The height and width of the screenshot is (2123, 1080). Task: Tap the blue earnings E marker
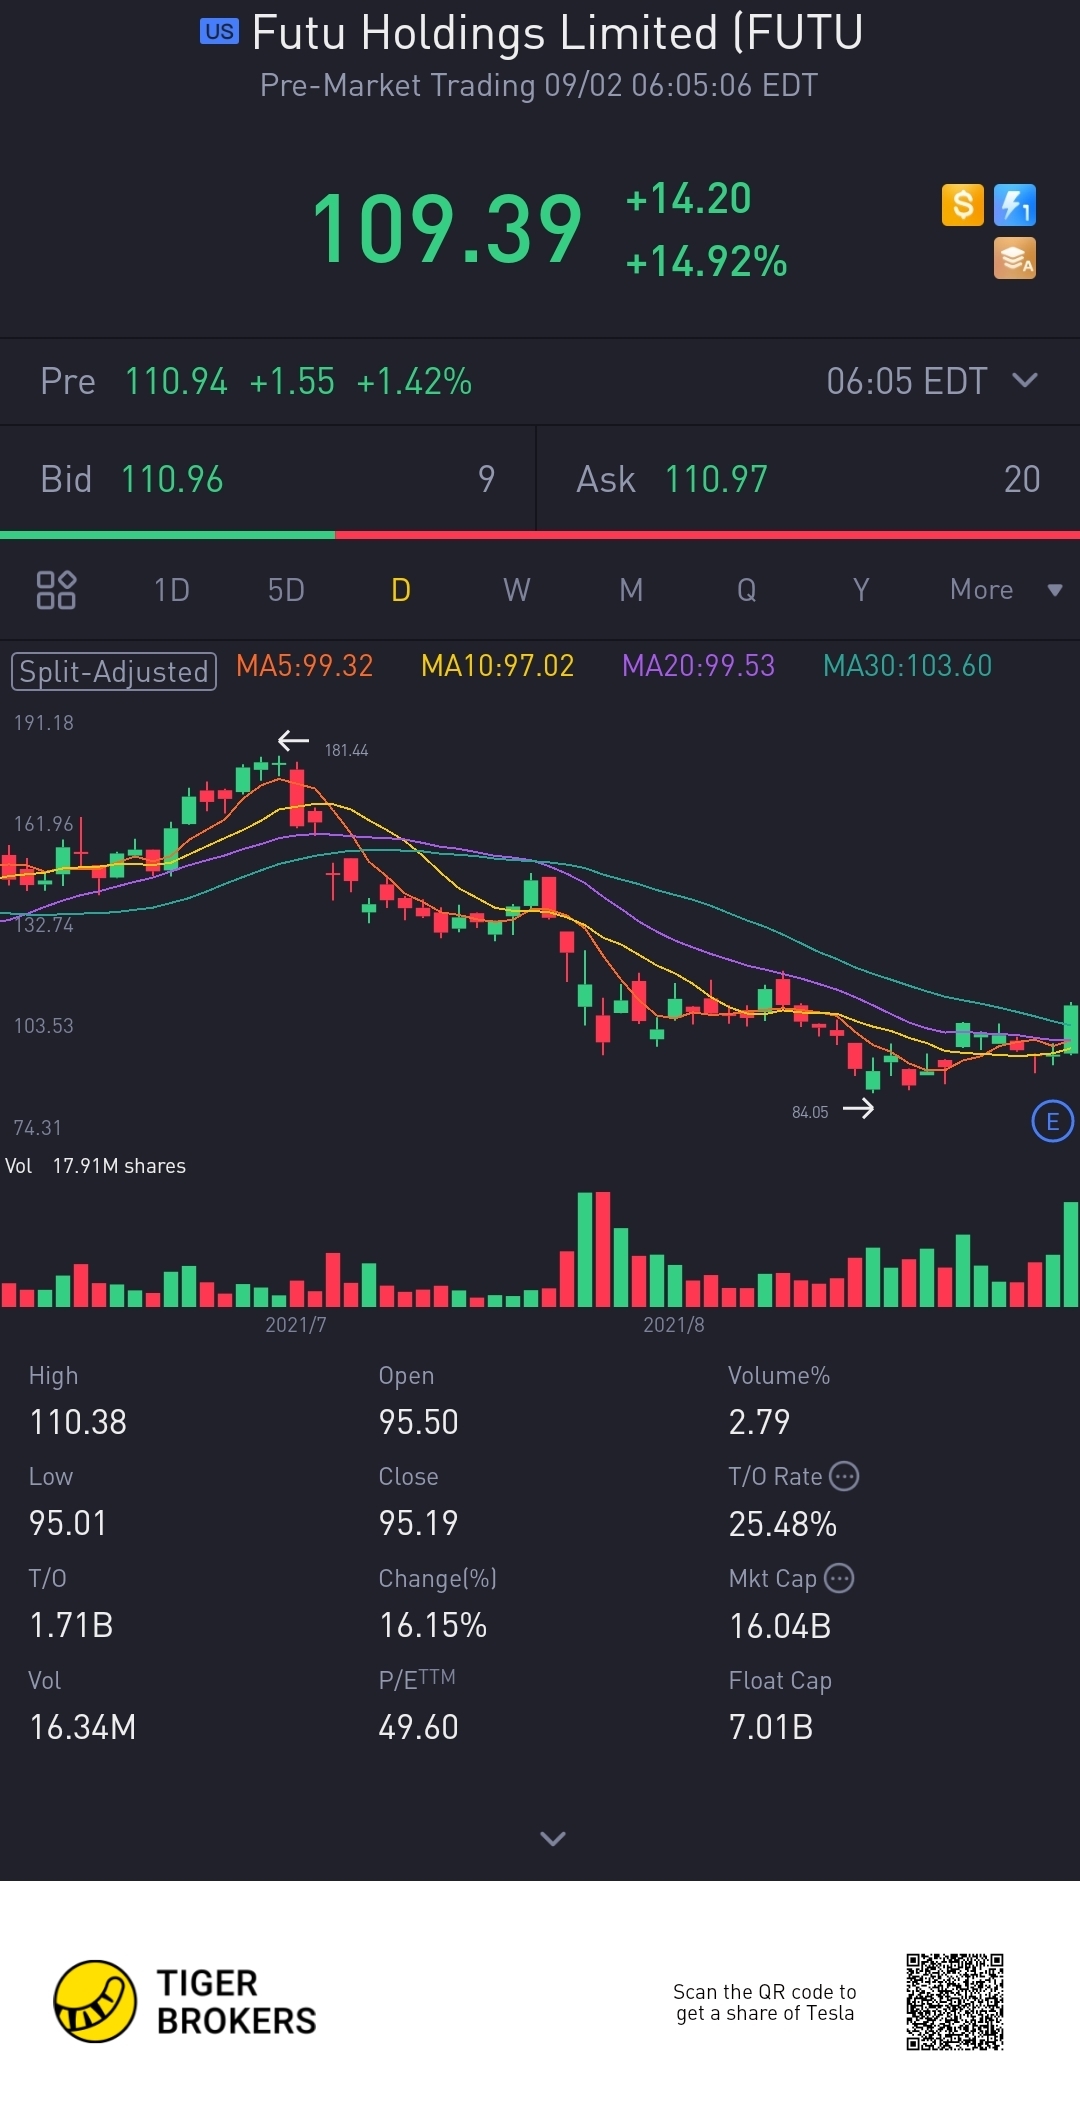1052,1121
